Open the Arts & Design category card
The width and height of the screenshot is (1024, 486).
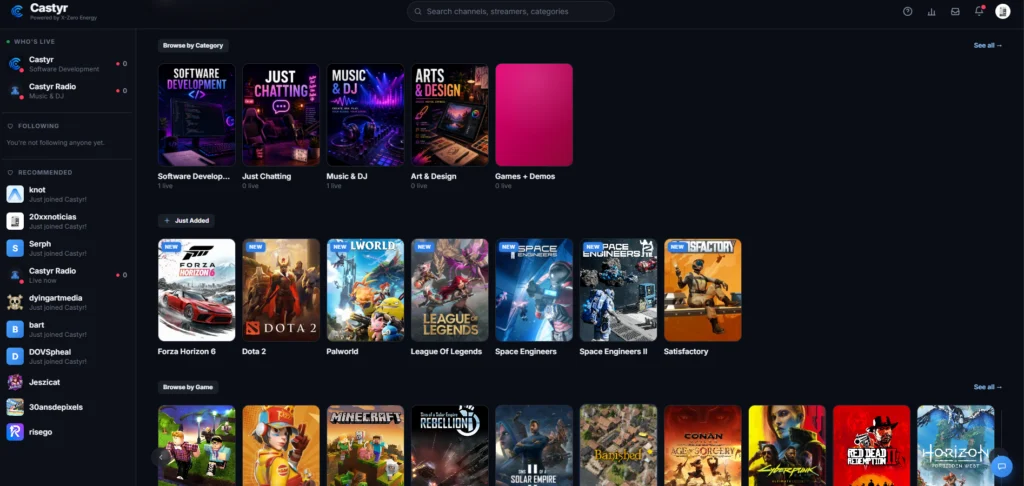449,115
